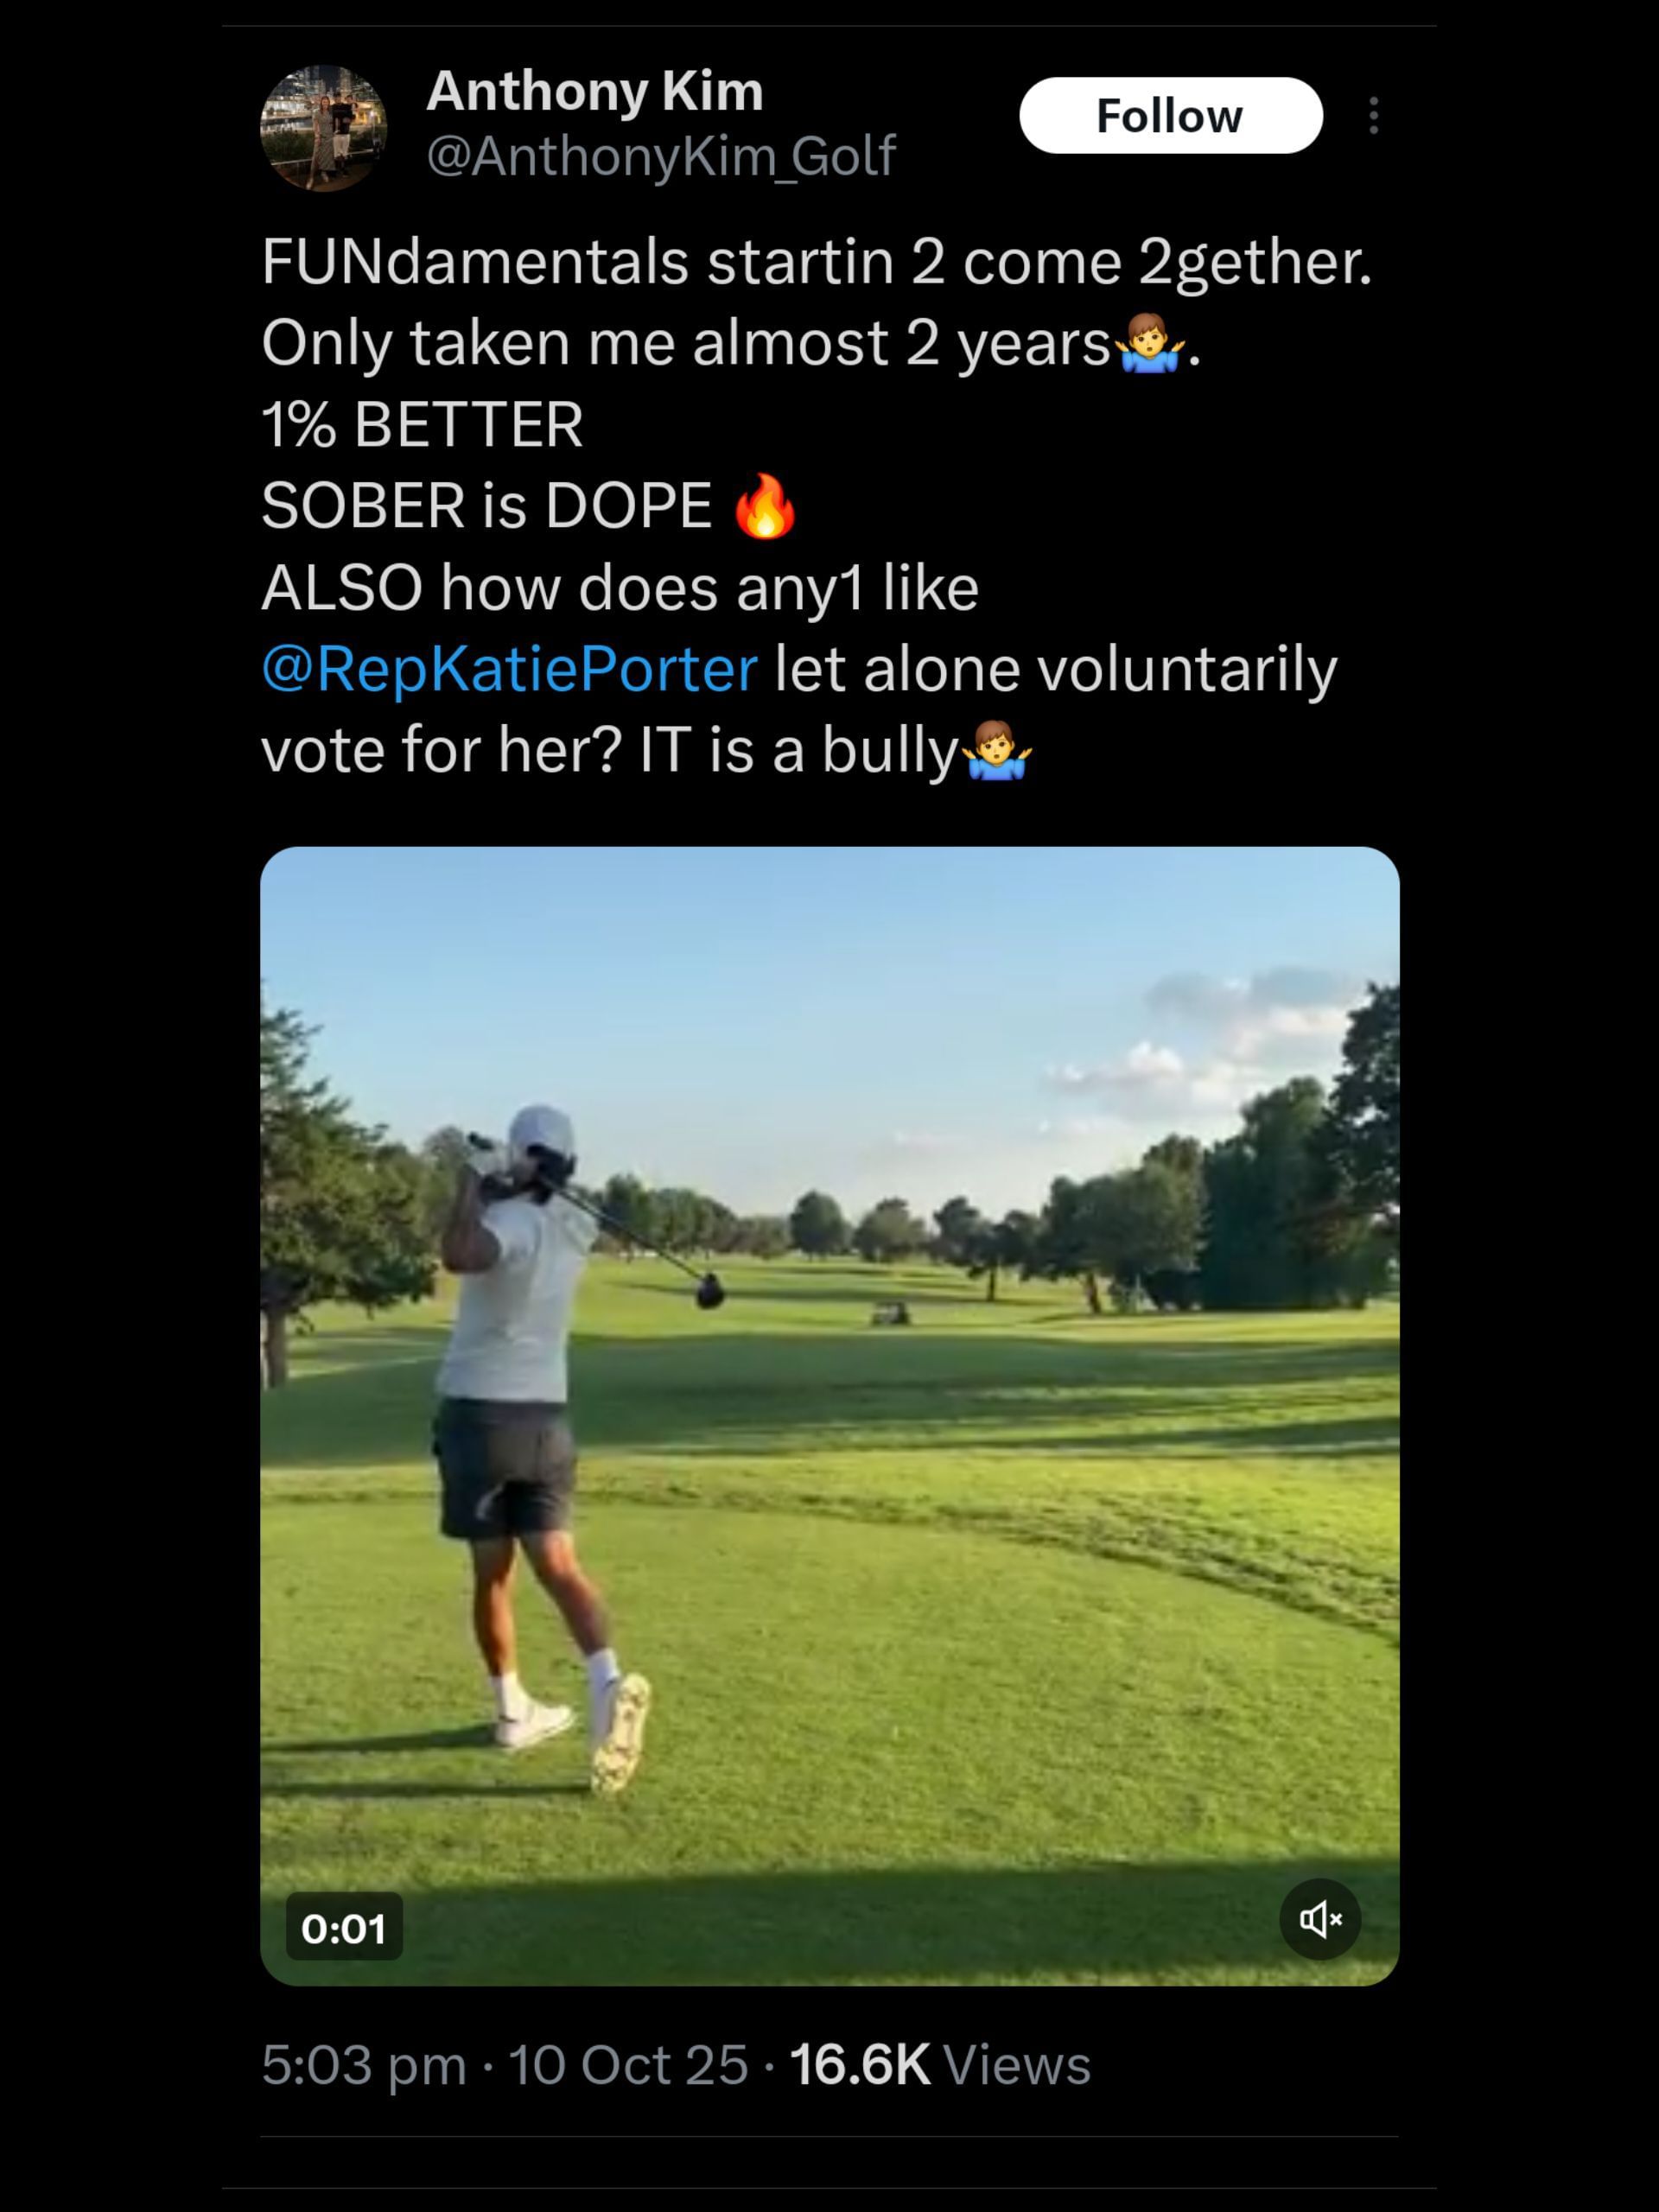Screen dimensions: 1659x2212
Task: Click the 'FUNdamentals startin 2 come 2gether' text
Action: click(x=817, y=263)
